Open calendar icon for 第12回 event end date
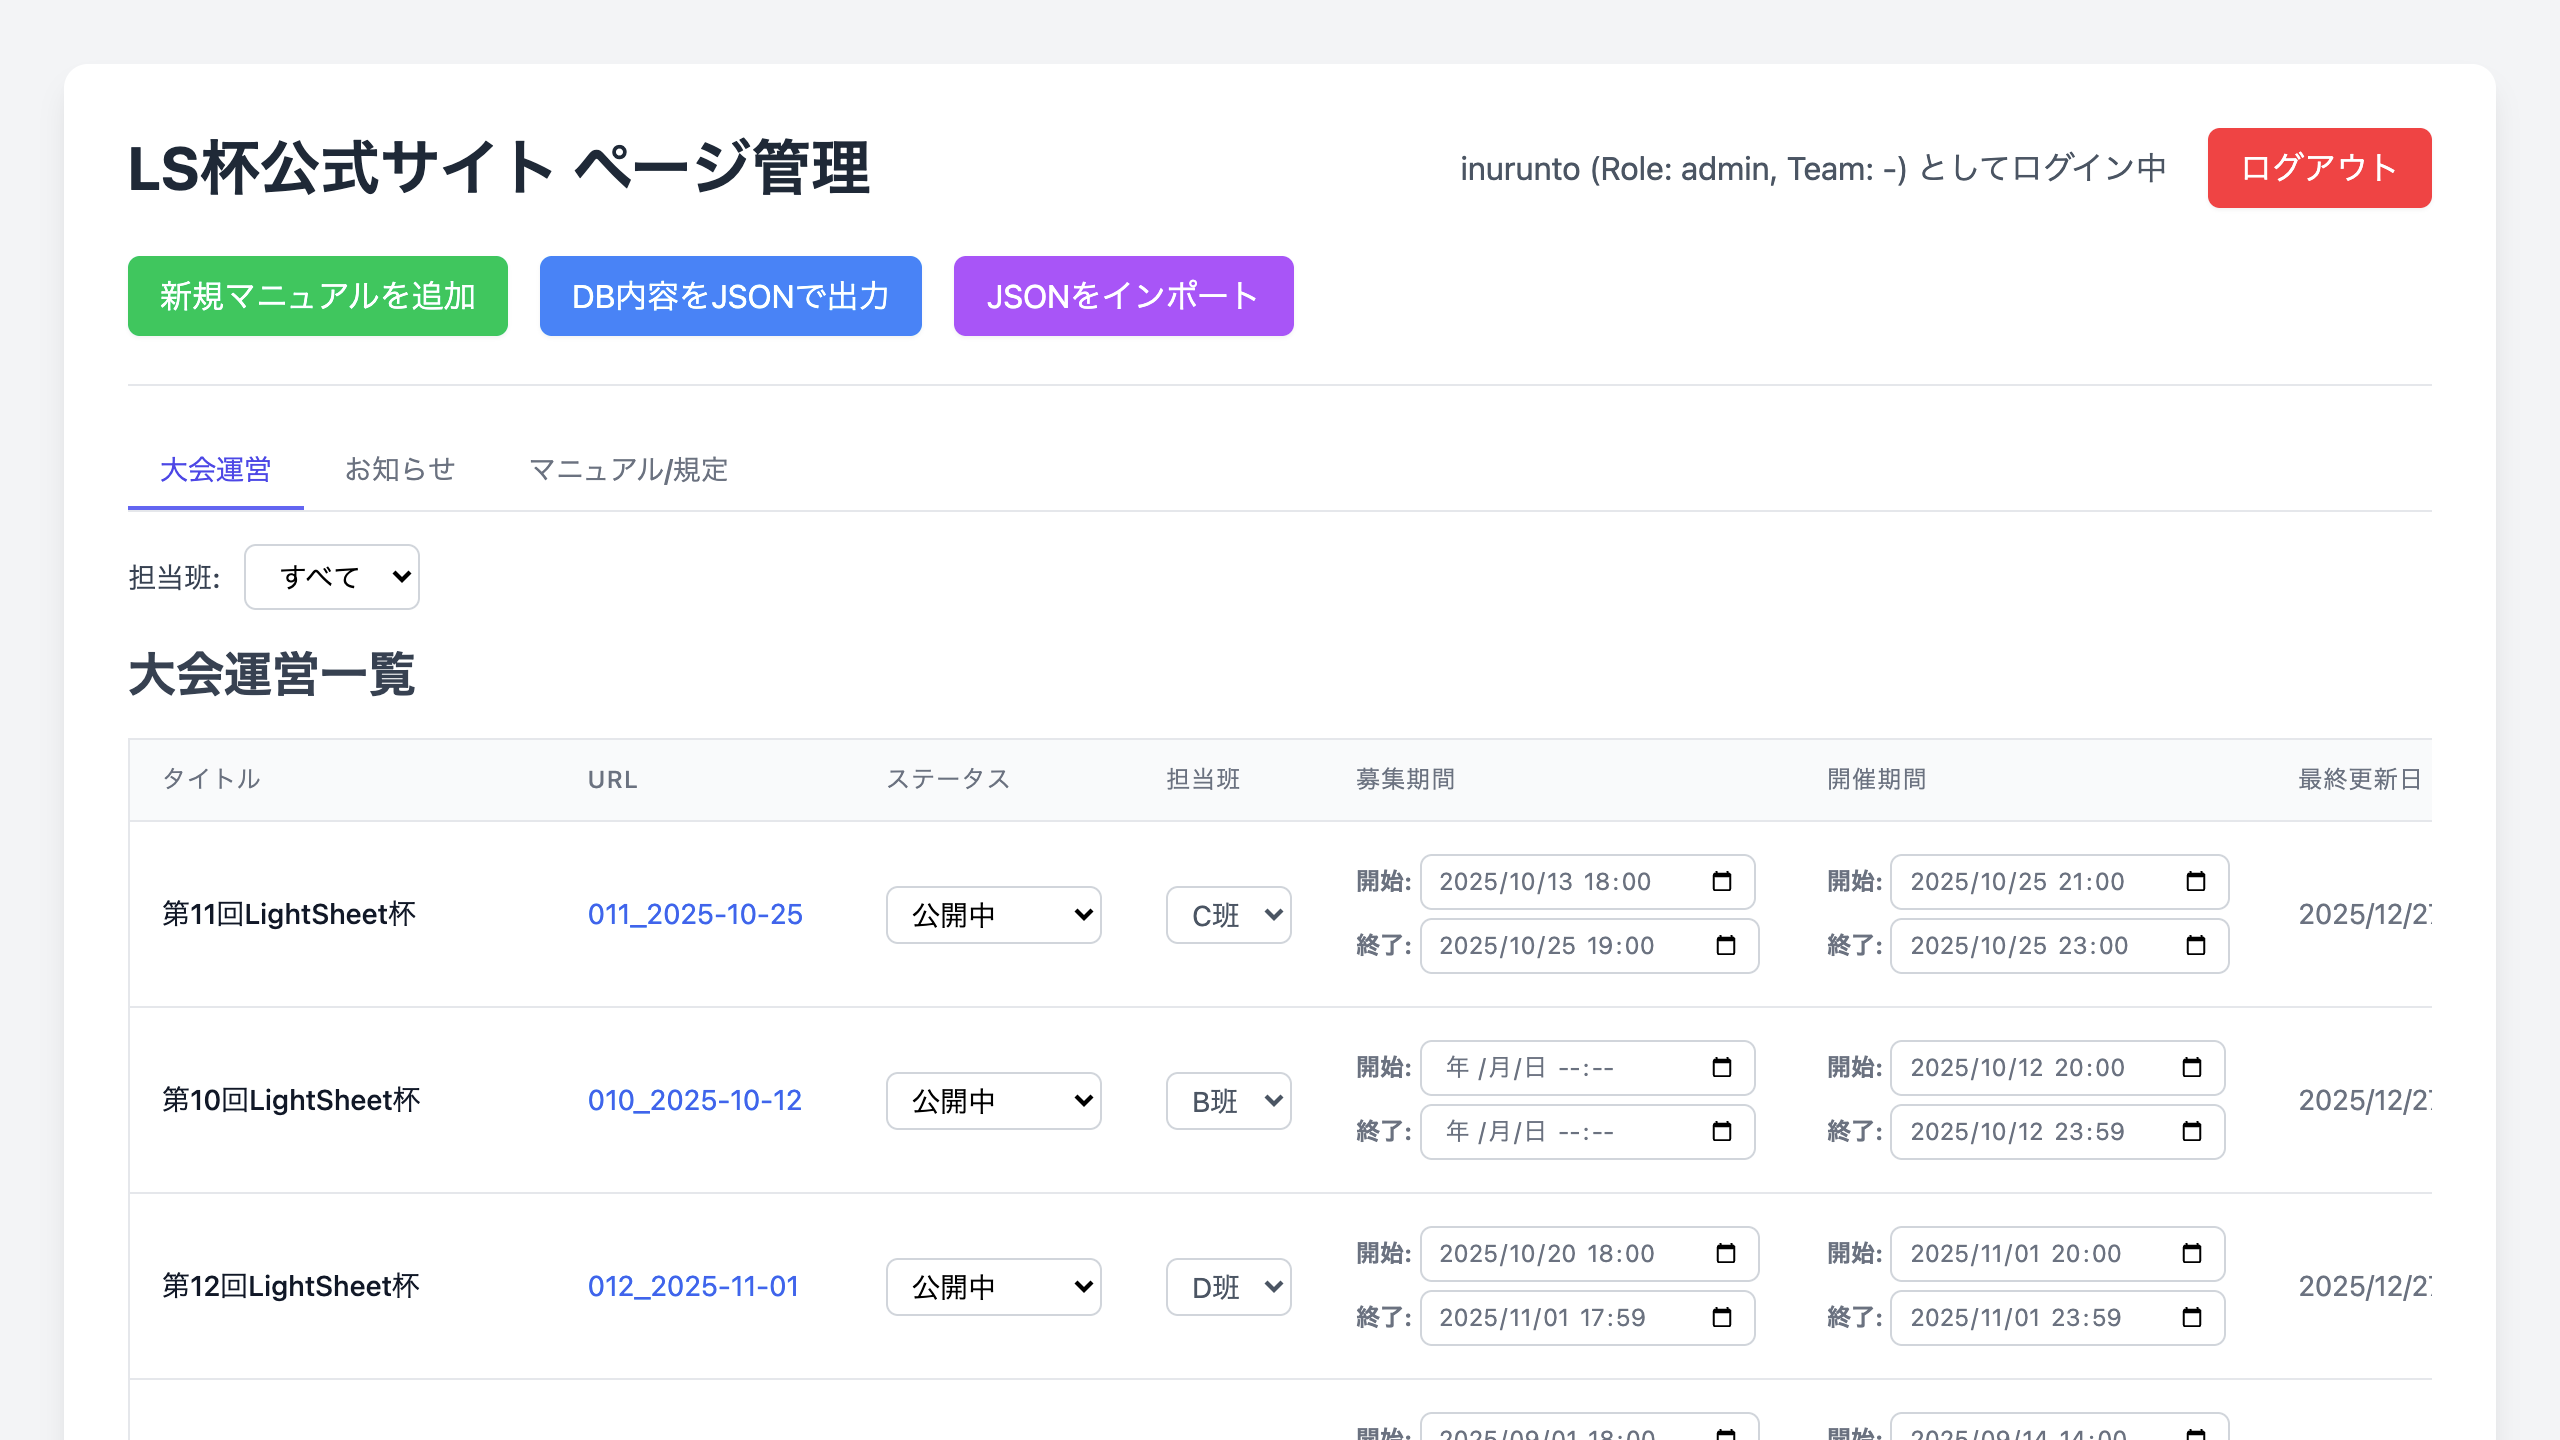Viewport: 2560px width, 1440px height. [x=2191, y=1317]
